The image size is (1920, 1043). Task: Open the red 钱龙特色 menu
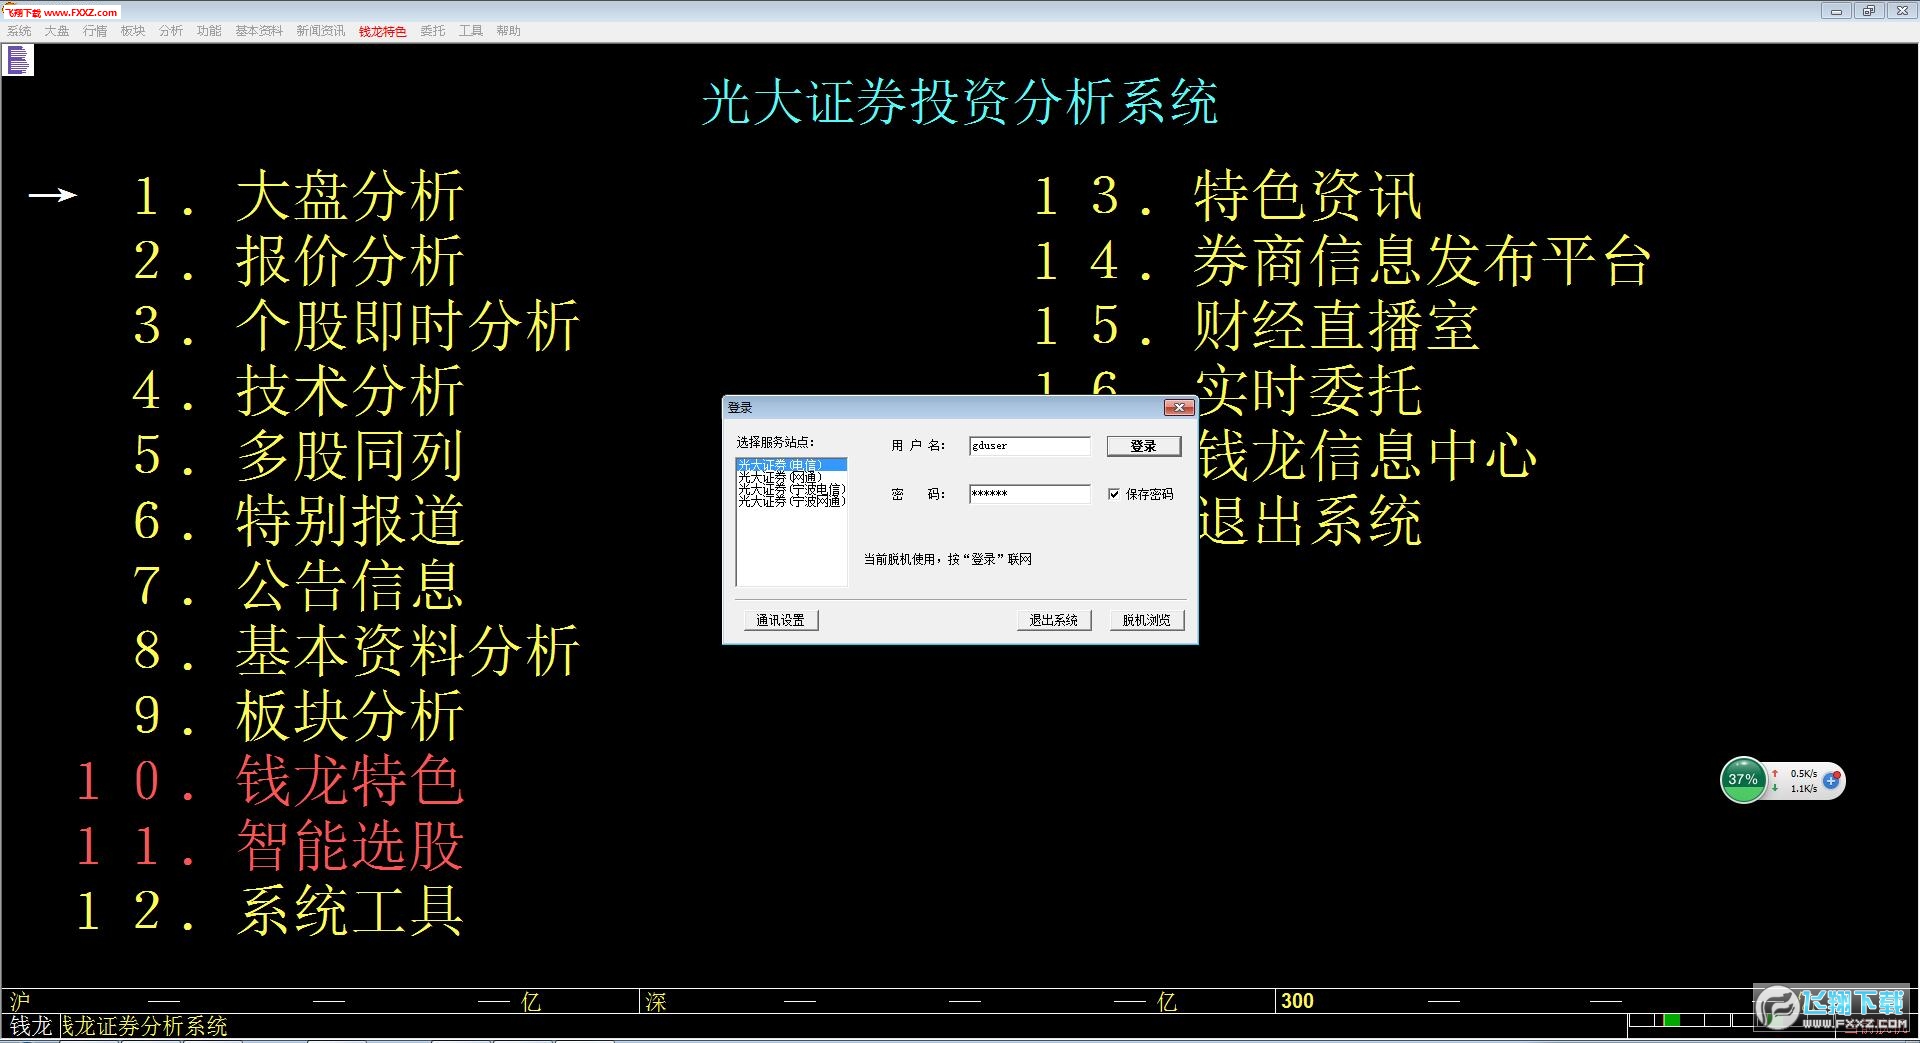point(383,31)
